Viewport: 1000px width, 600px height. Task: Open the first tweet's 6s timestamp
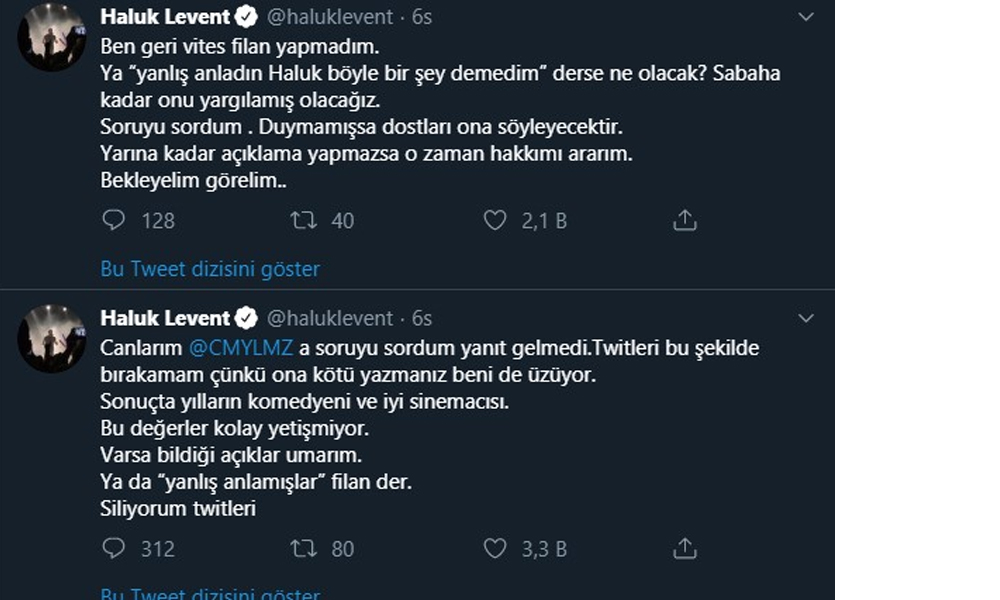pos(421,17)
